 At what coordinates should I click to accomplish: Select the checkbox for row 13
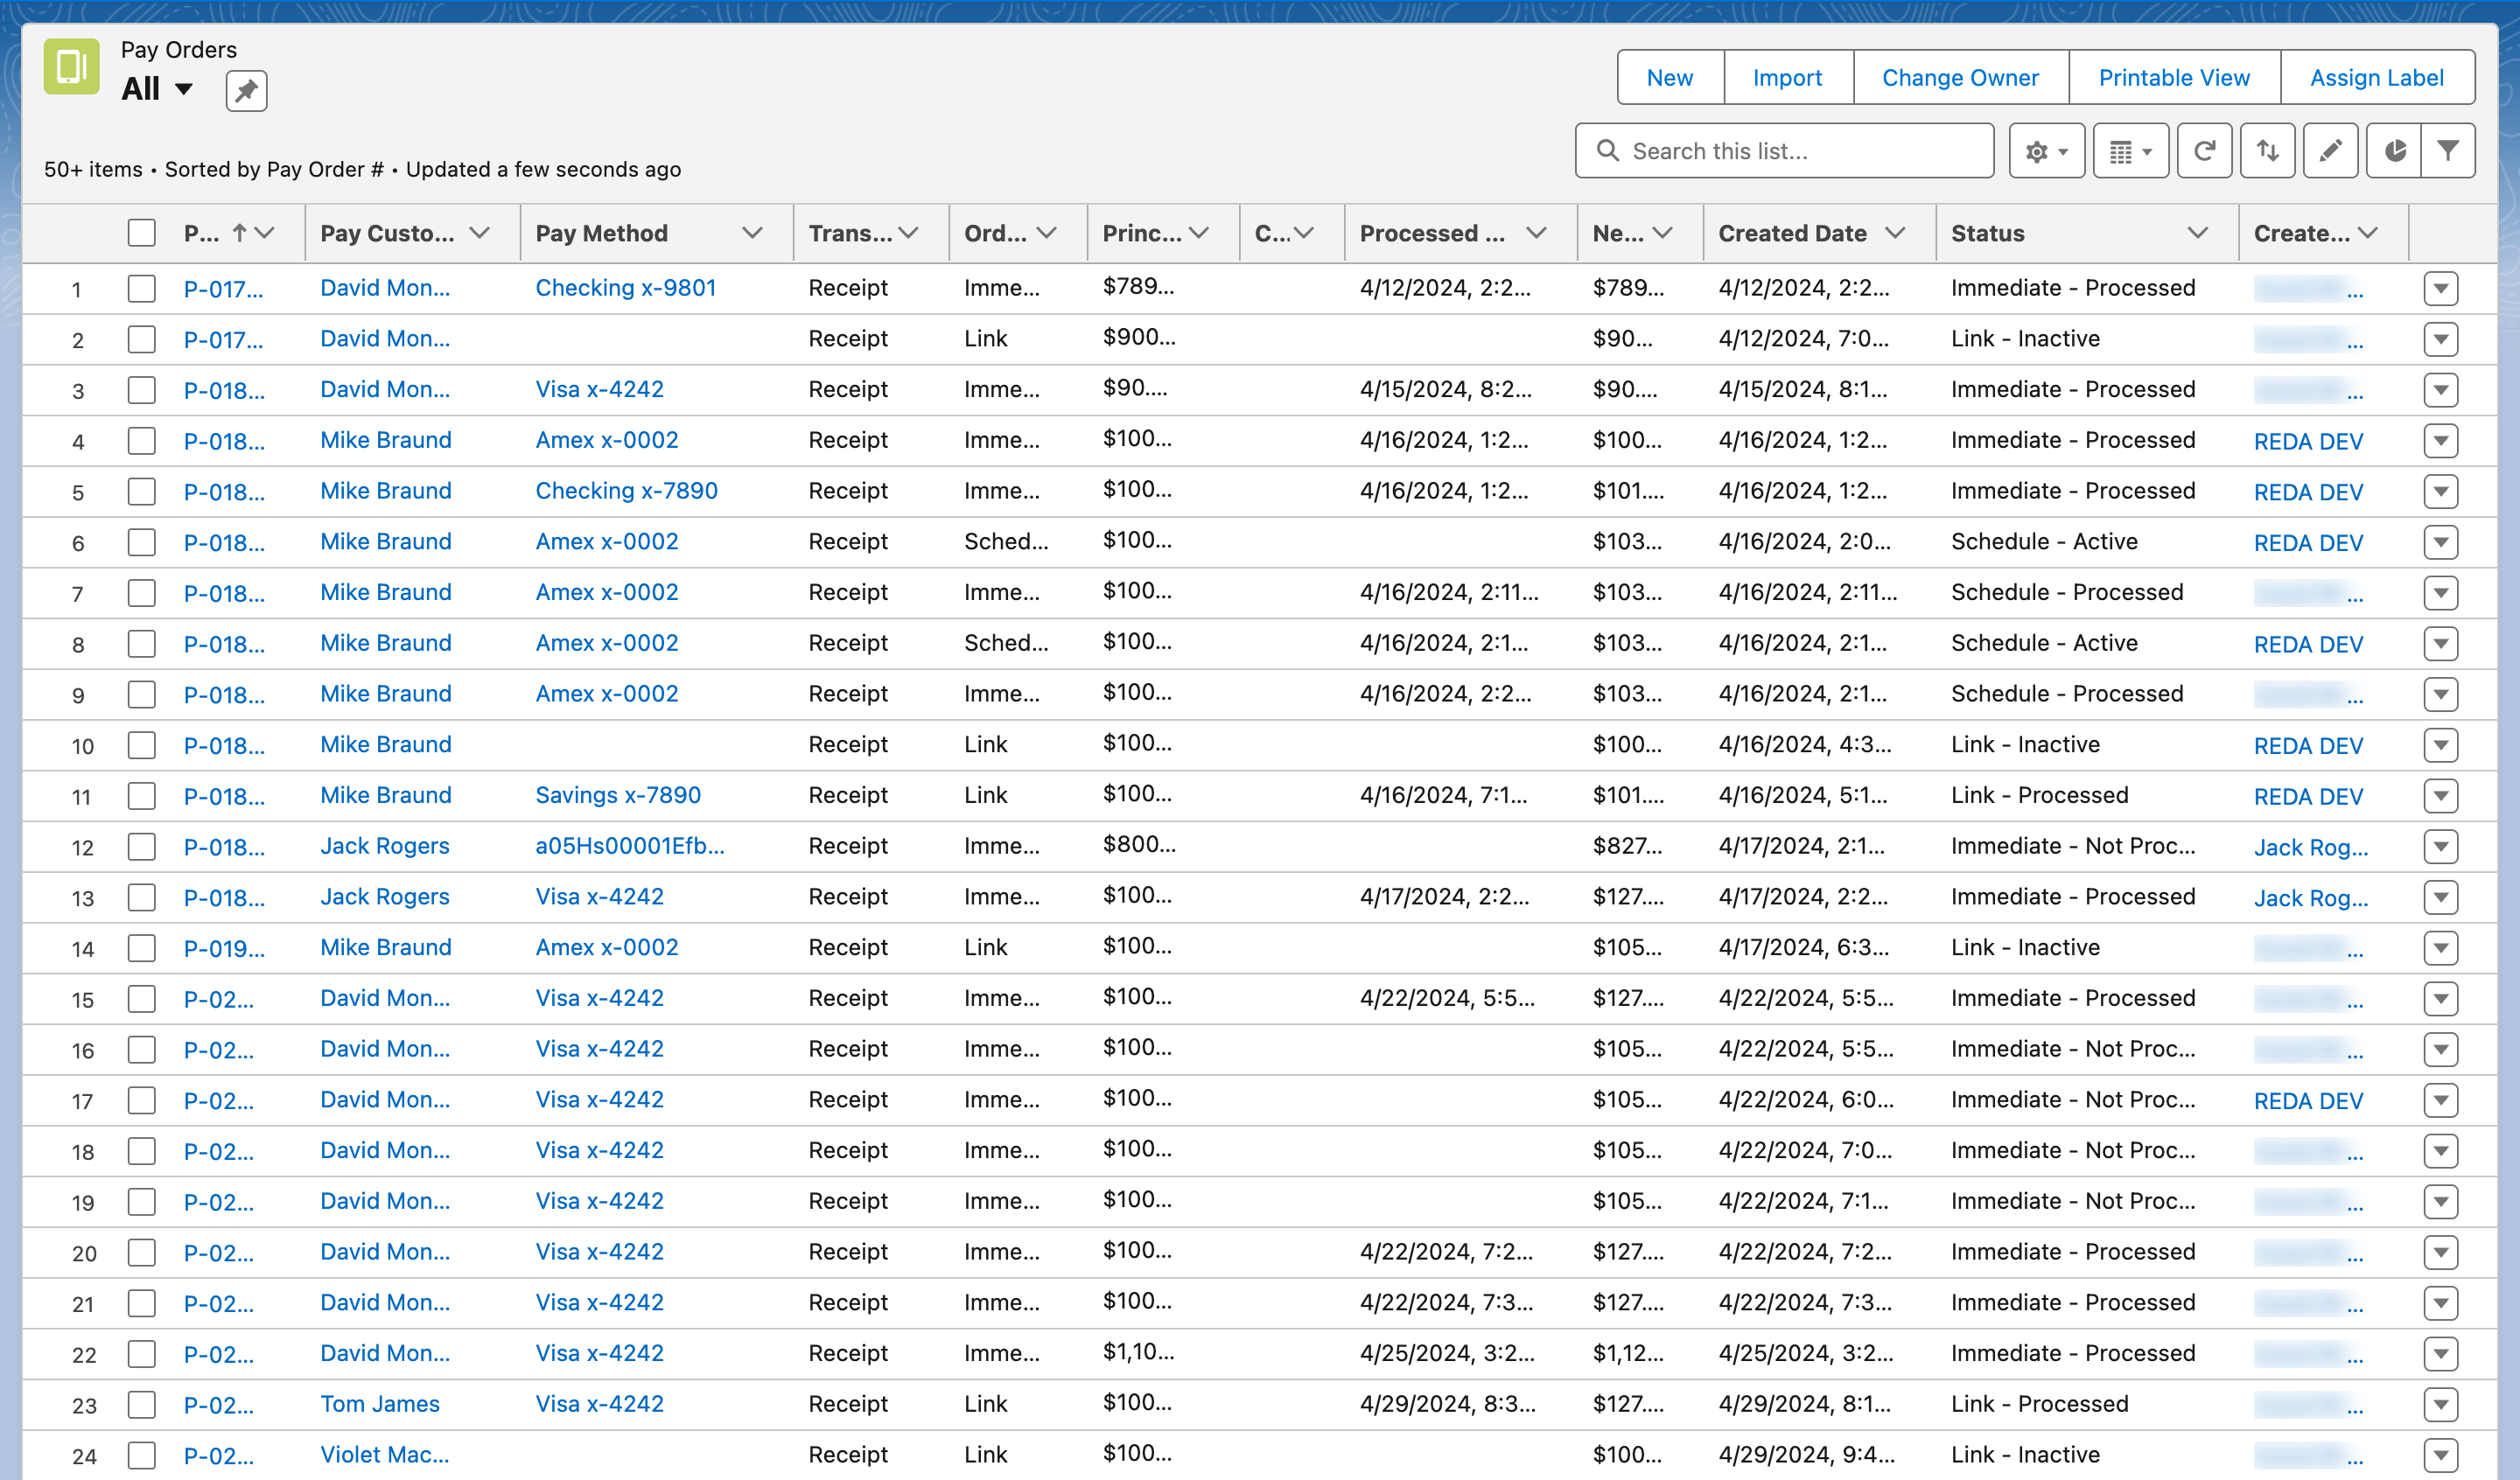click(x=142, y=898)
